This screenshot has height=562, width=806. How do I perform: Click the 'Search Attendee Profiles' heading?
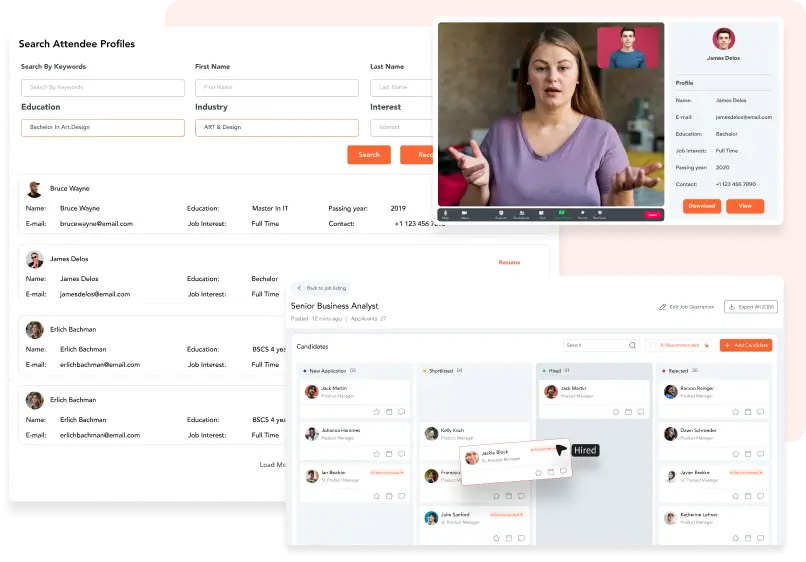click(x=77, y=44)
